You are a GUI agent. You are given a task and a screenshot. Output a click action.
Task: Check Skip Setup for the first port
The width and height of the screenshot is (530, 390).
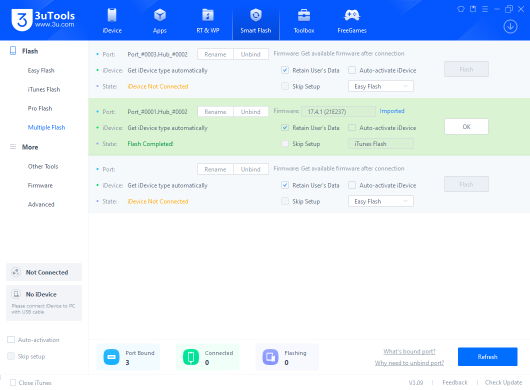point(285,86)
